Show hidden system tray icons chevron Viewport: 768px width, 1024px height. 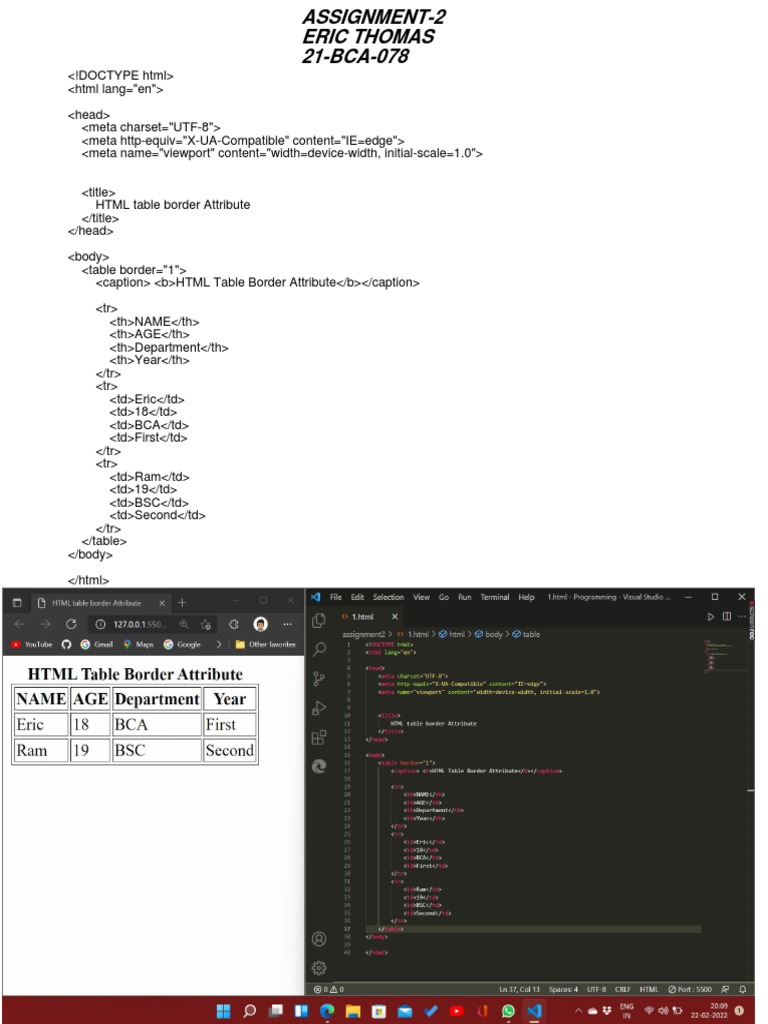pyautogui.click(x=578, y=1011)
